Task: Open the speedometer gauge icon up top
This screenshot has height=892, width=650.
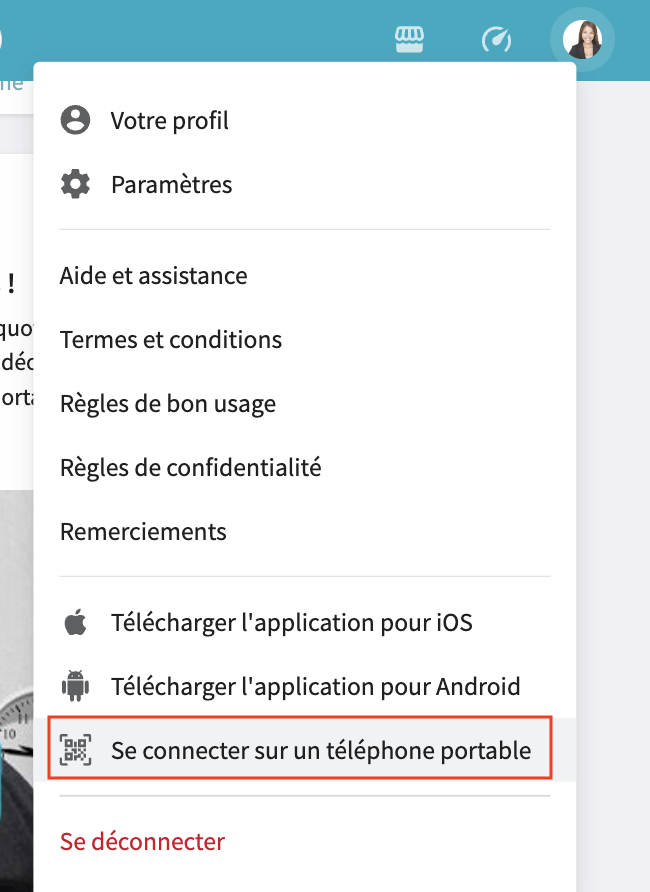Action: 496,40
